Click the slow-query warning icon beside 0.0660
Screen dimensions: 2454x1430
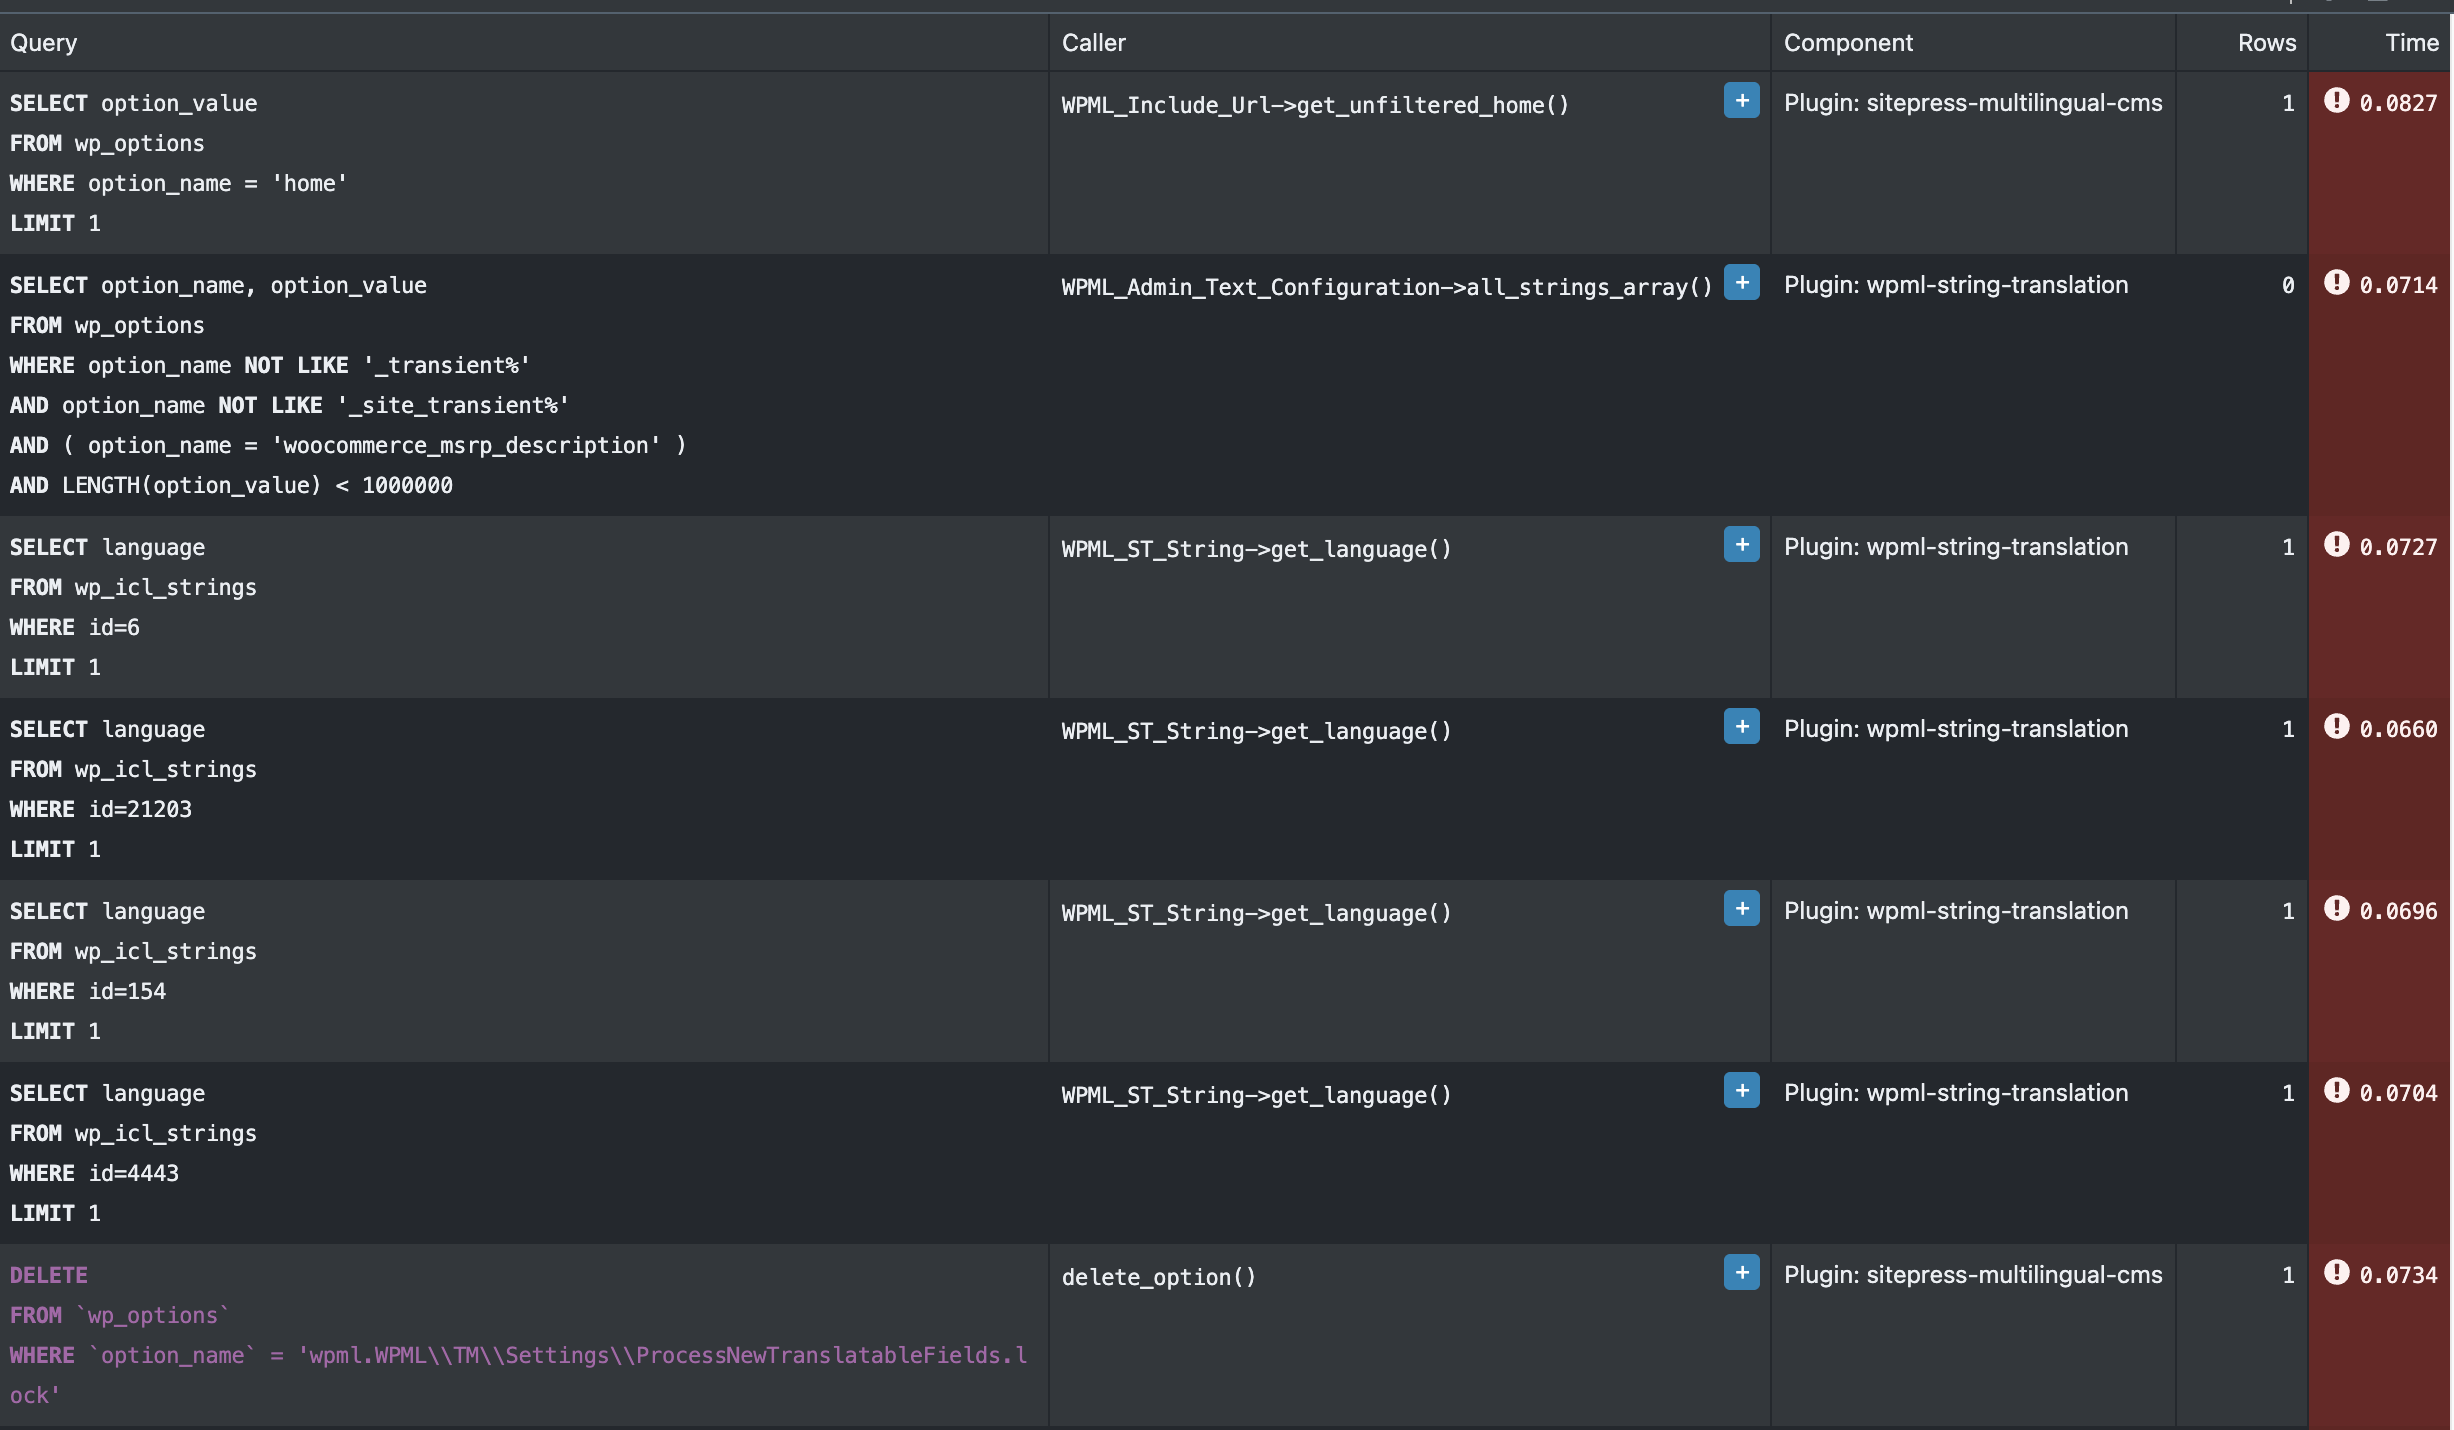point(2336,726)
